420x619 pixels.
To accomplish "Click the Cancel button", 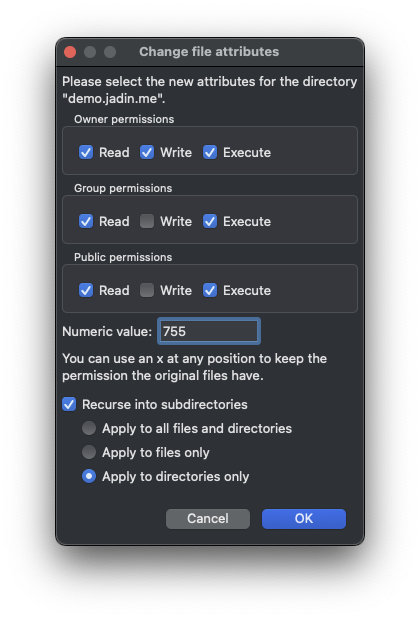I will (208, 519).
